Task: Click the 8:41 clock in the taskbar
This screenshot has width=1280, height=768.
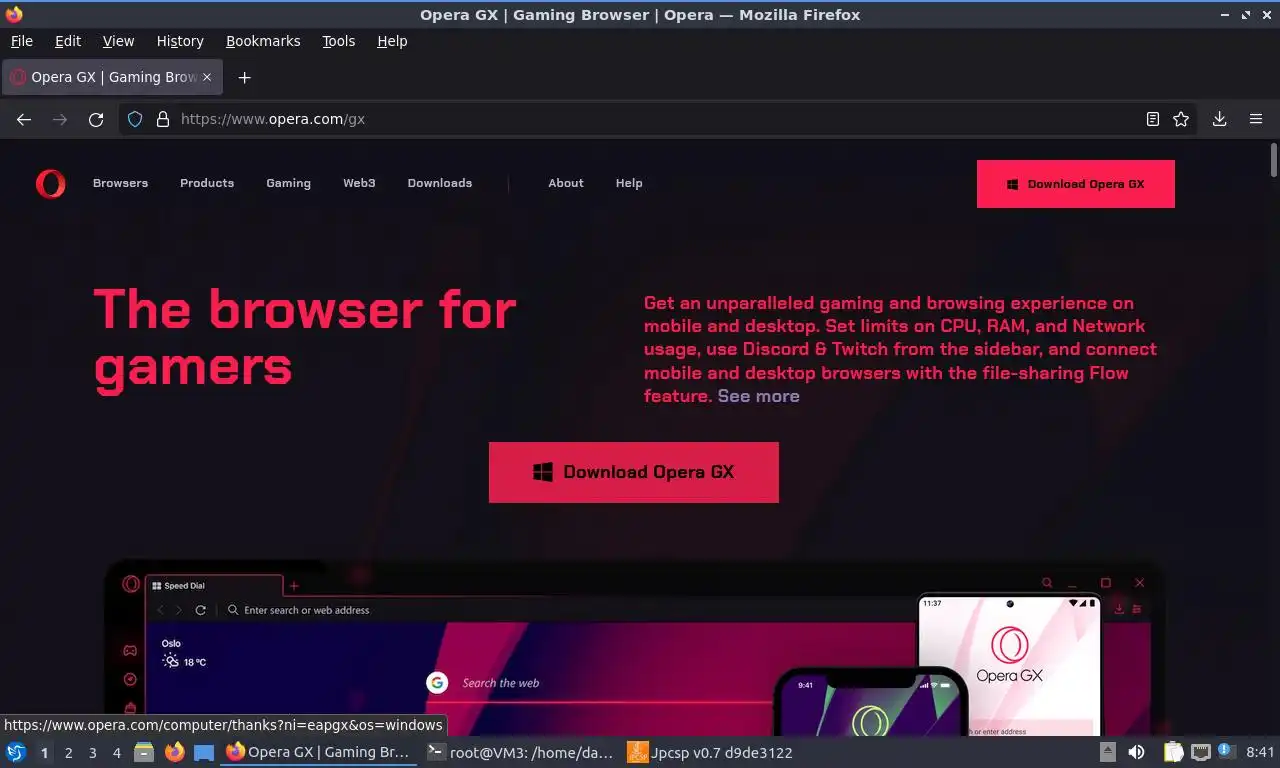Action: point(1260,752)
